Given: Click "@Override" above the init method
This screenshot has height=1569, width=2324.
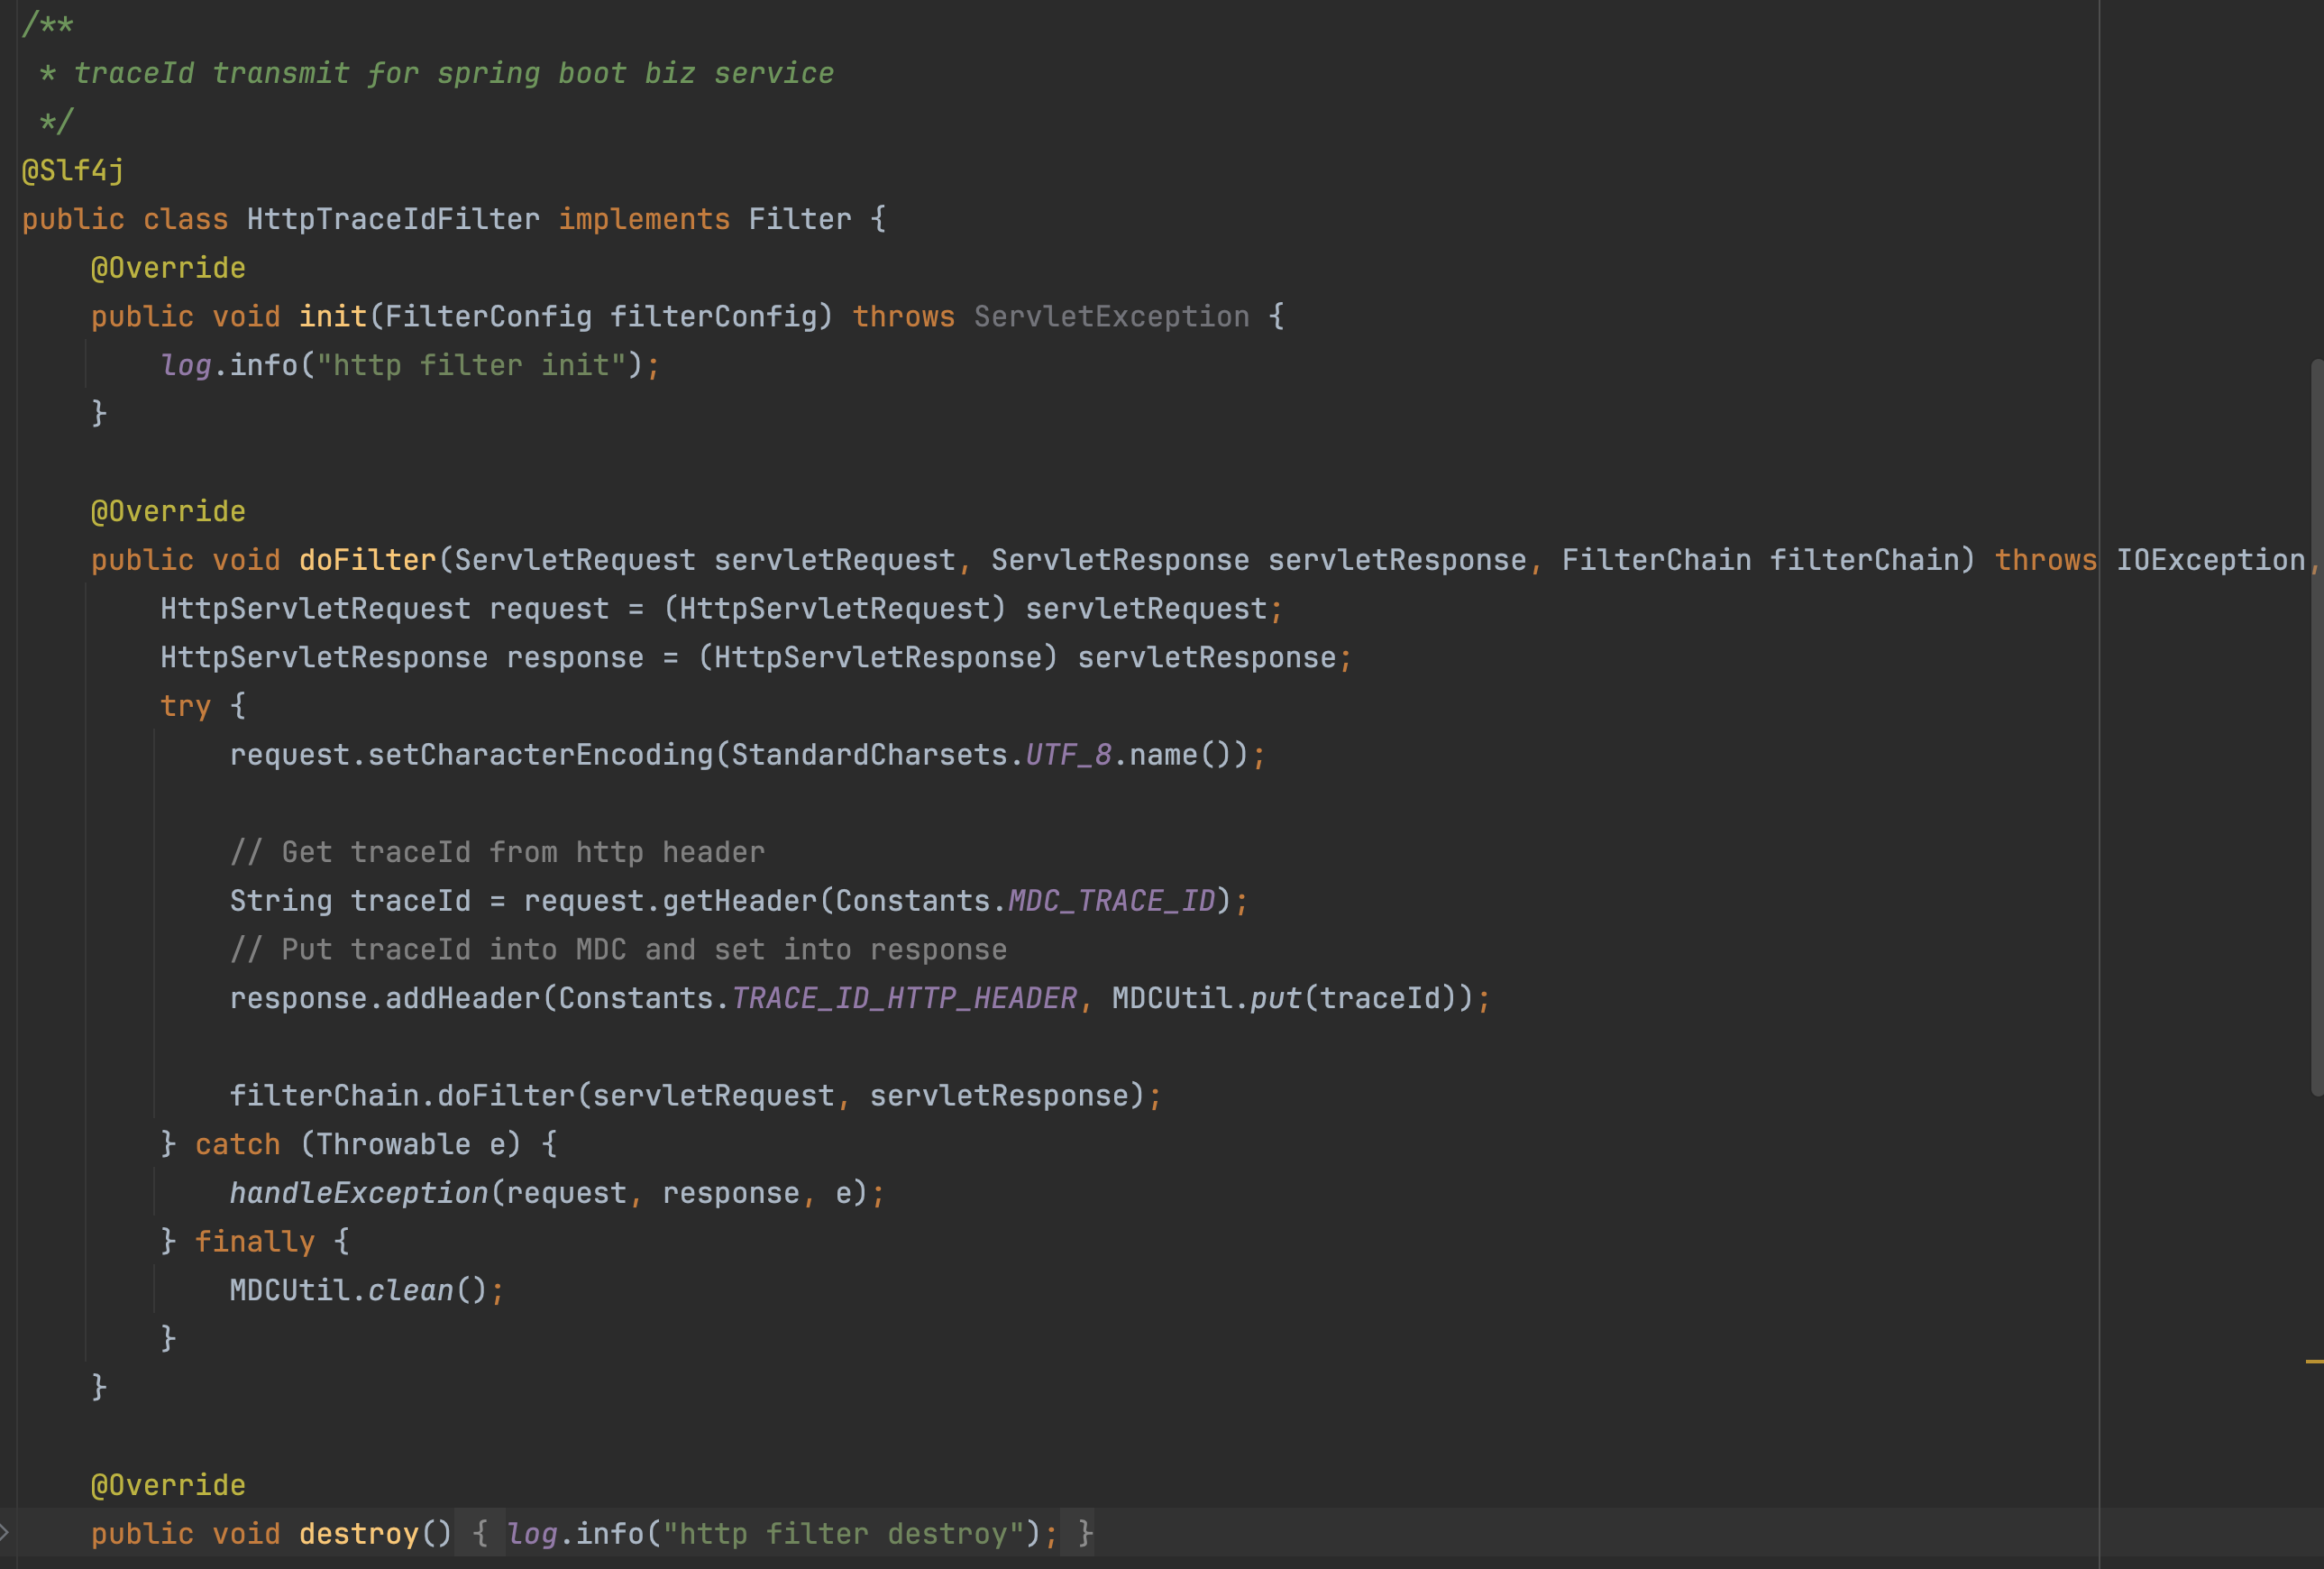Looking at the screenshot, I should (x=168, y=268).
